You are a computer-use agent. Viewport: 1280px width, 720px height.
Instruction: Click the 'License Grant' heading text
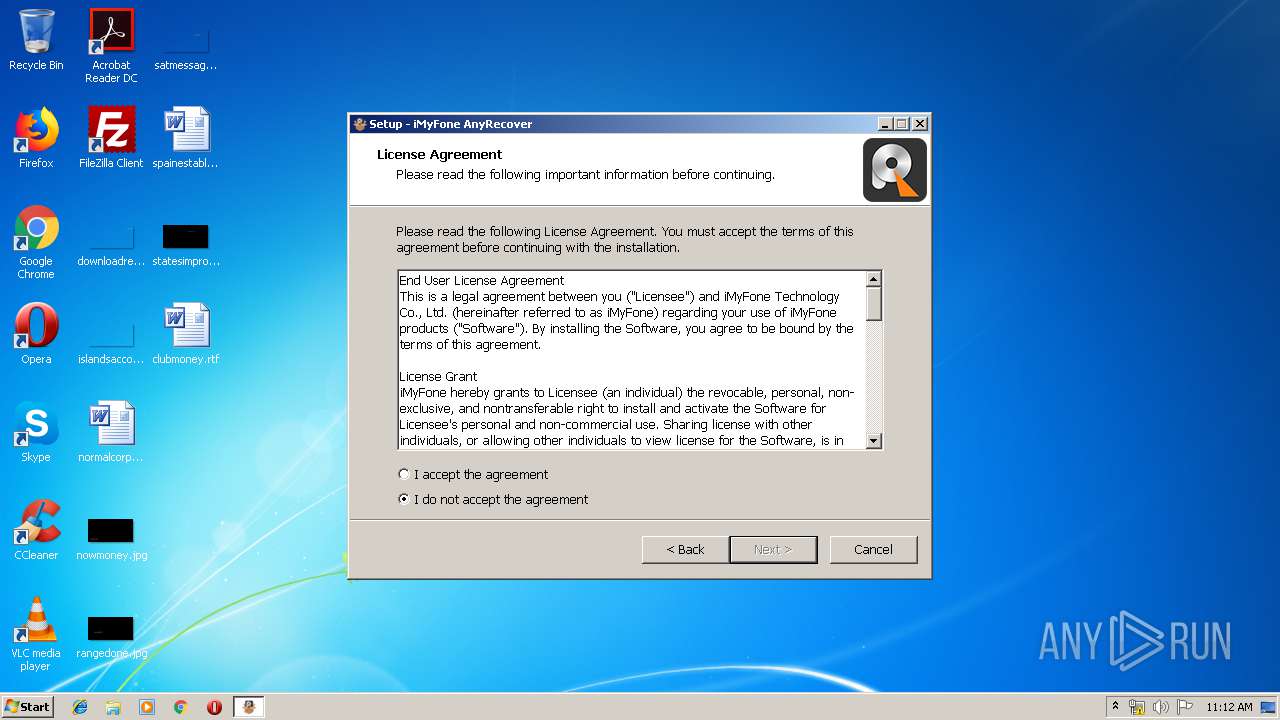coord(438,377)
